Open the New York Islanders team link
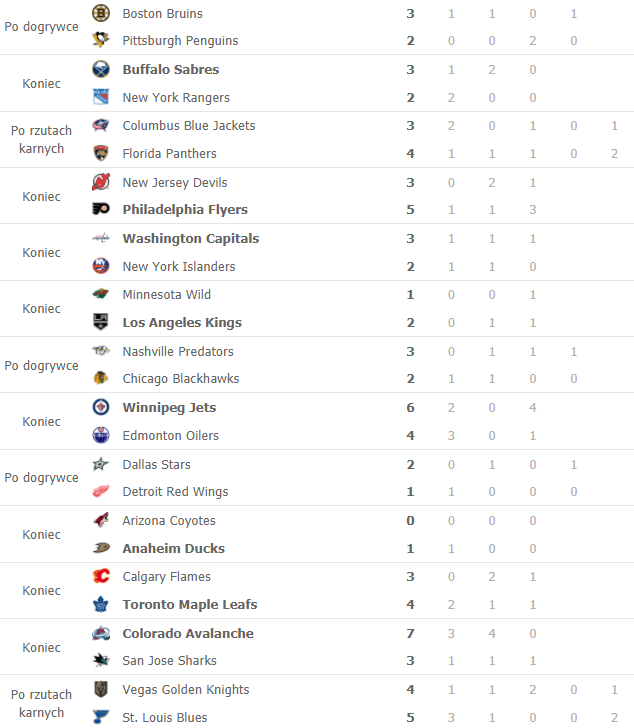 (179, 266)
